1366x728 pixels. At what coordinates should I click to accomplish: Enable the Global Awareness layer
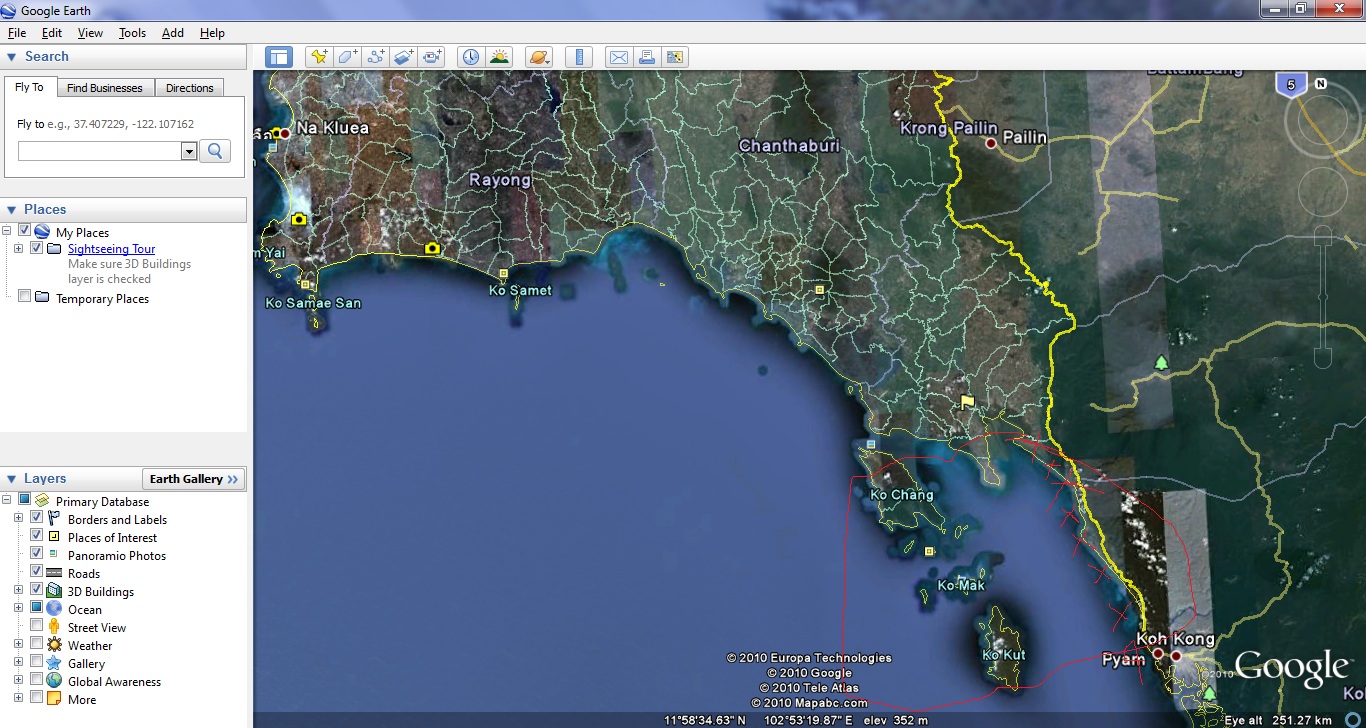point(37,680)
